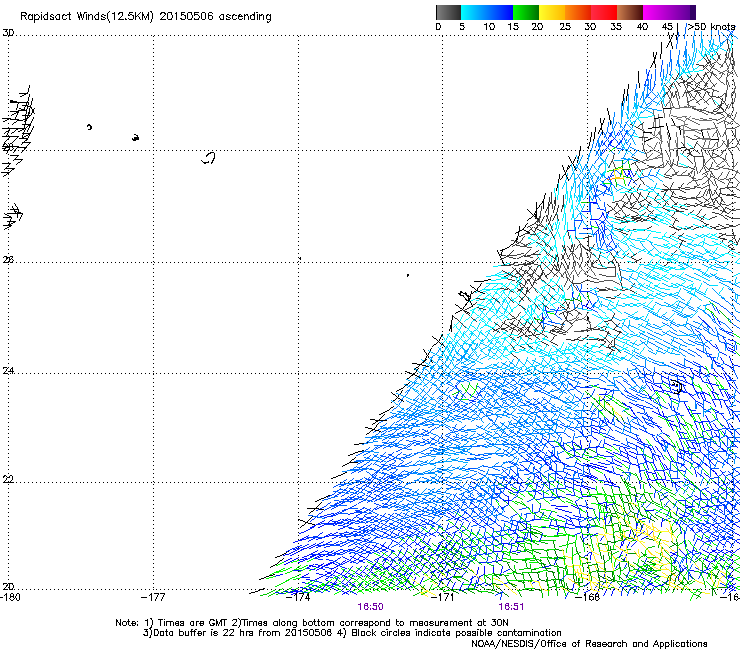The image size is (740, 650).
Task: Click the gray 0-5 knots color segment
Action: [x=448, y=12]
